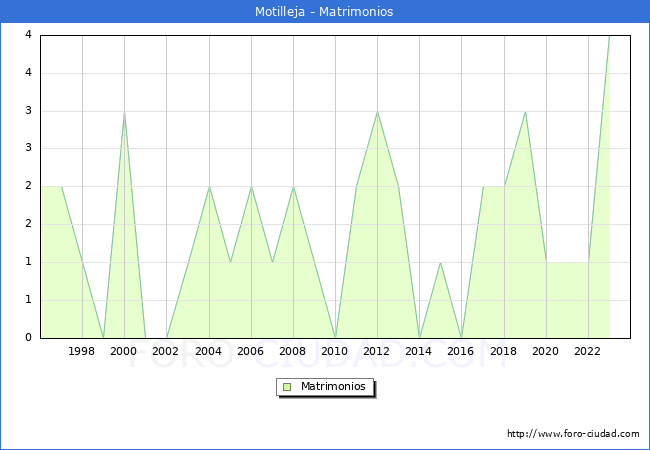The width and height of the screenshot is (650, 450).
Task: Click the 2004 x-axis label
Action: [209, 351]
